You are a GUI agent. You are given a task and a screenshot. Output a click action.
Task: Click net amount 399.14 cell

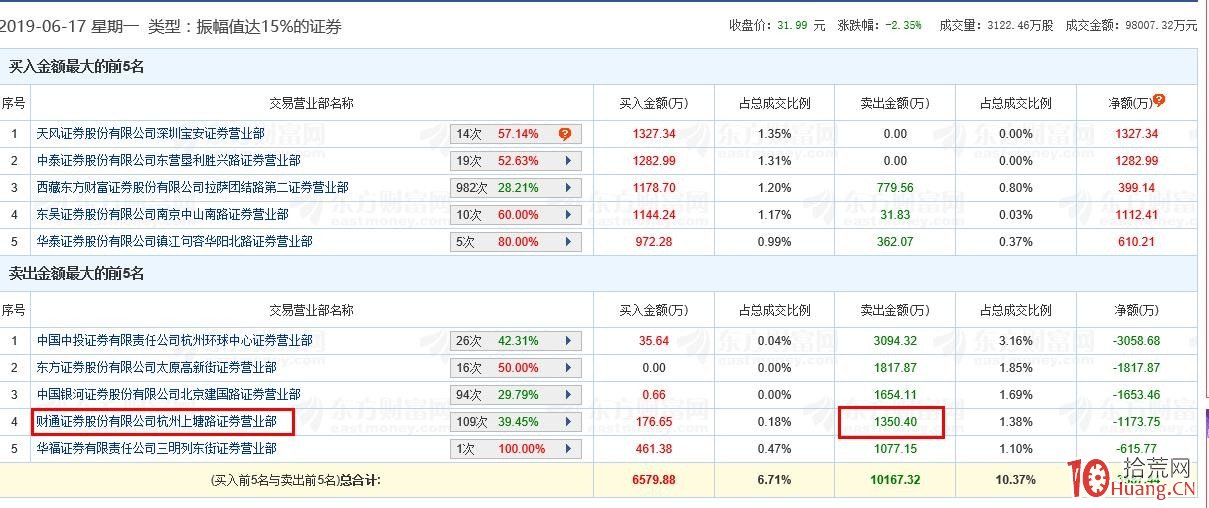tap(1136, 188)
